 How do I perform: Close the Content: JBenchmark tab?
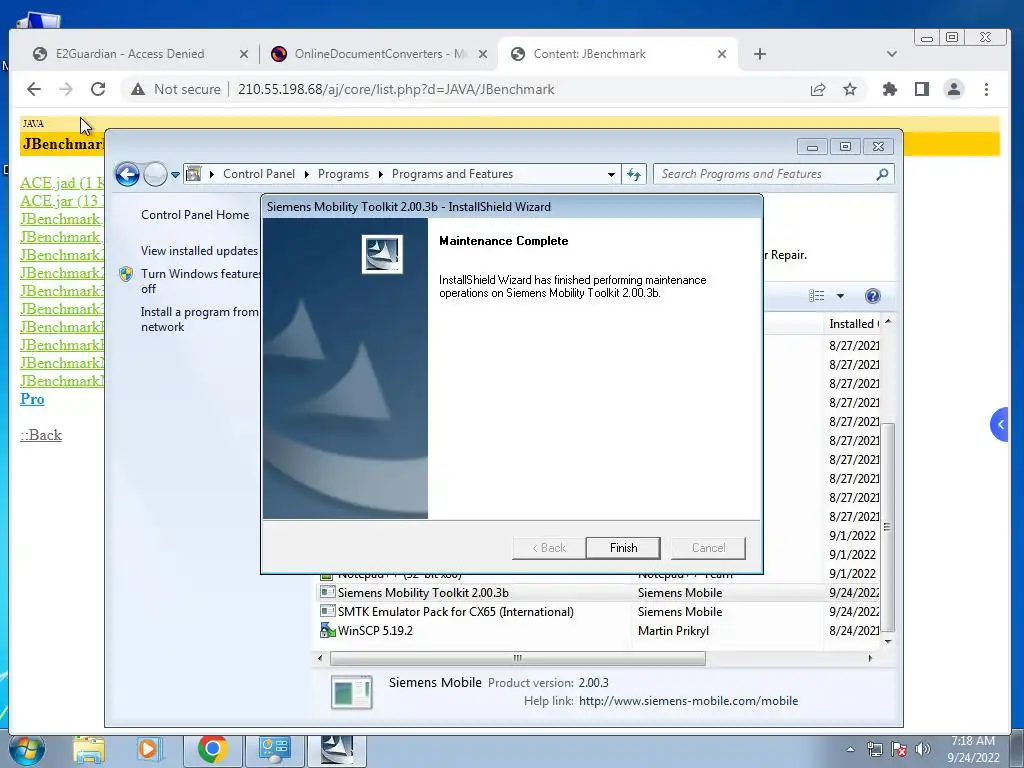pos(722,54)
